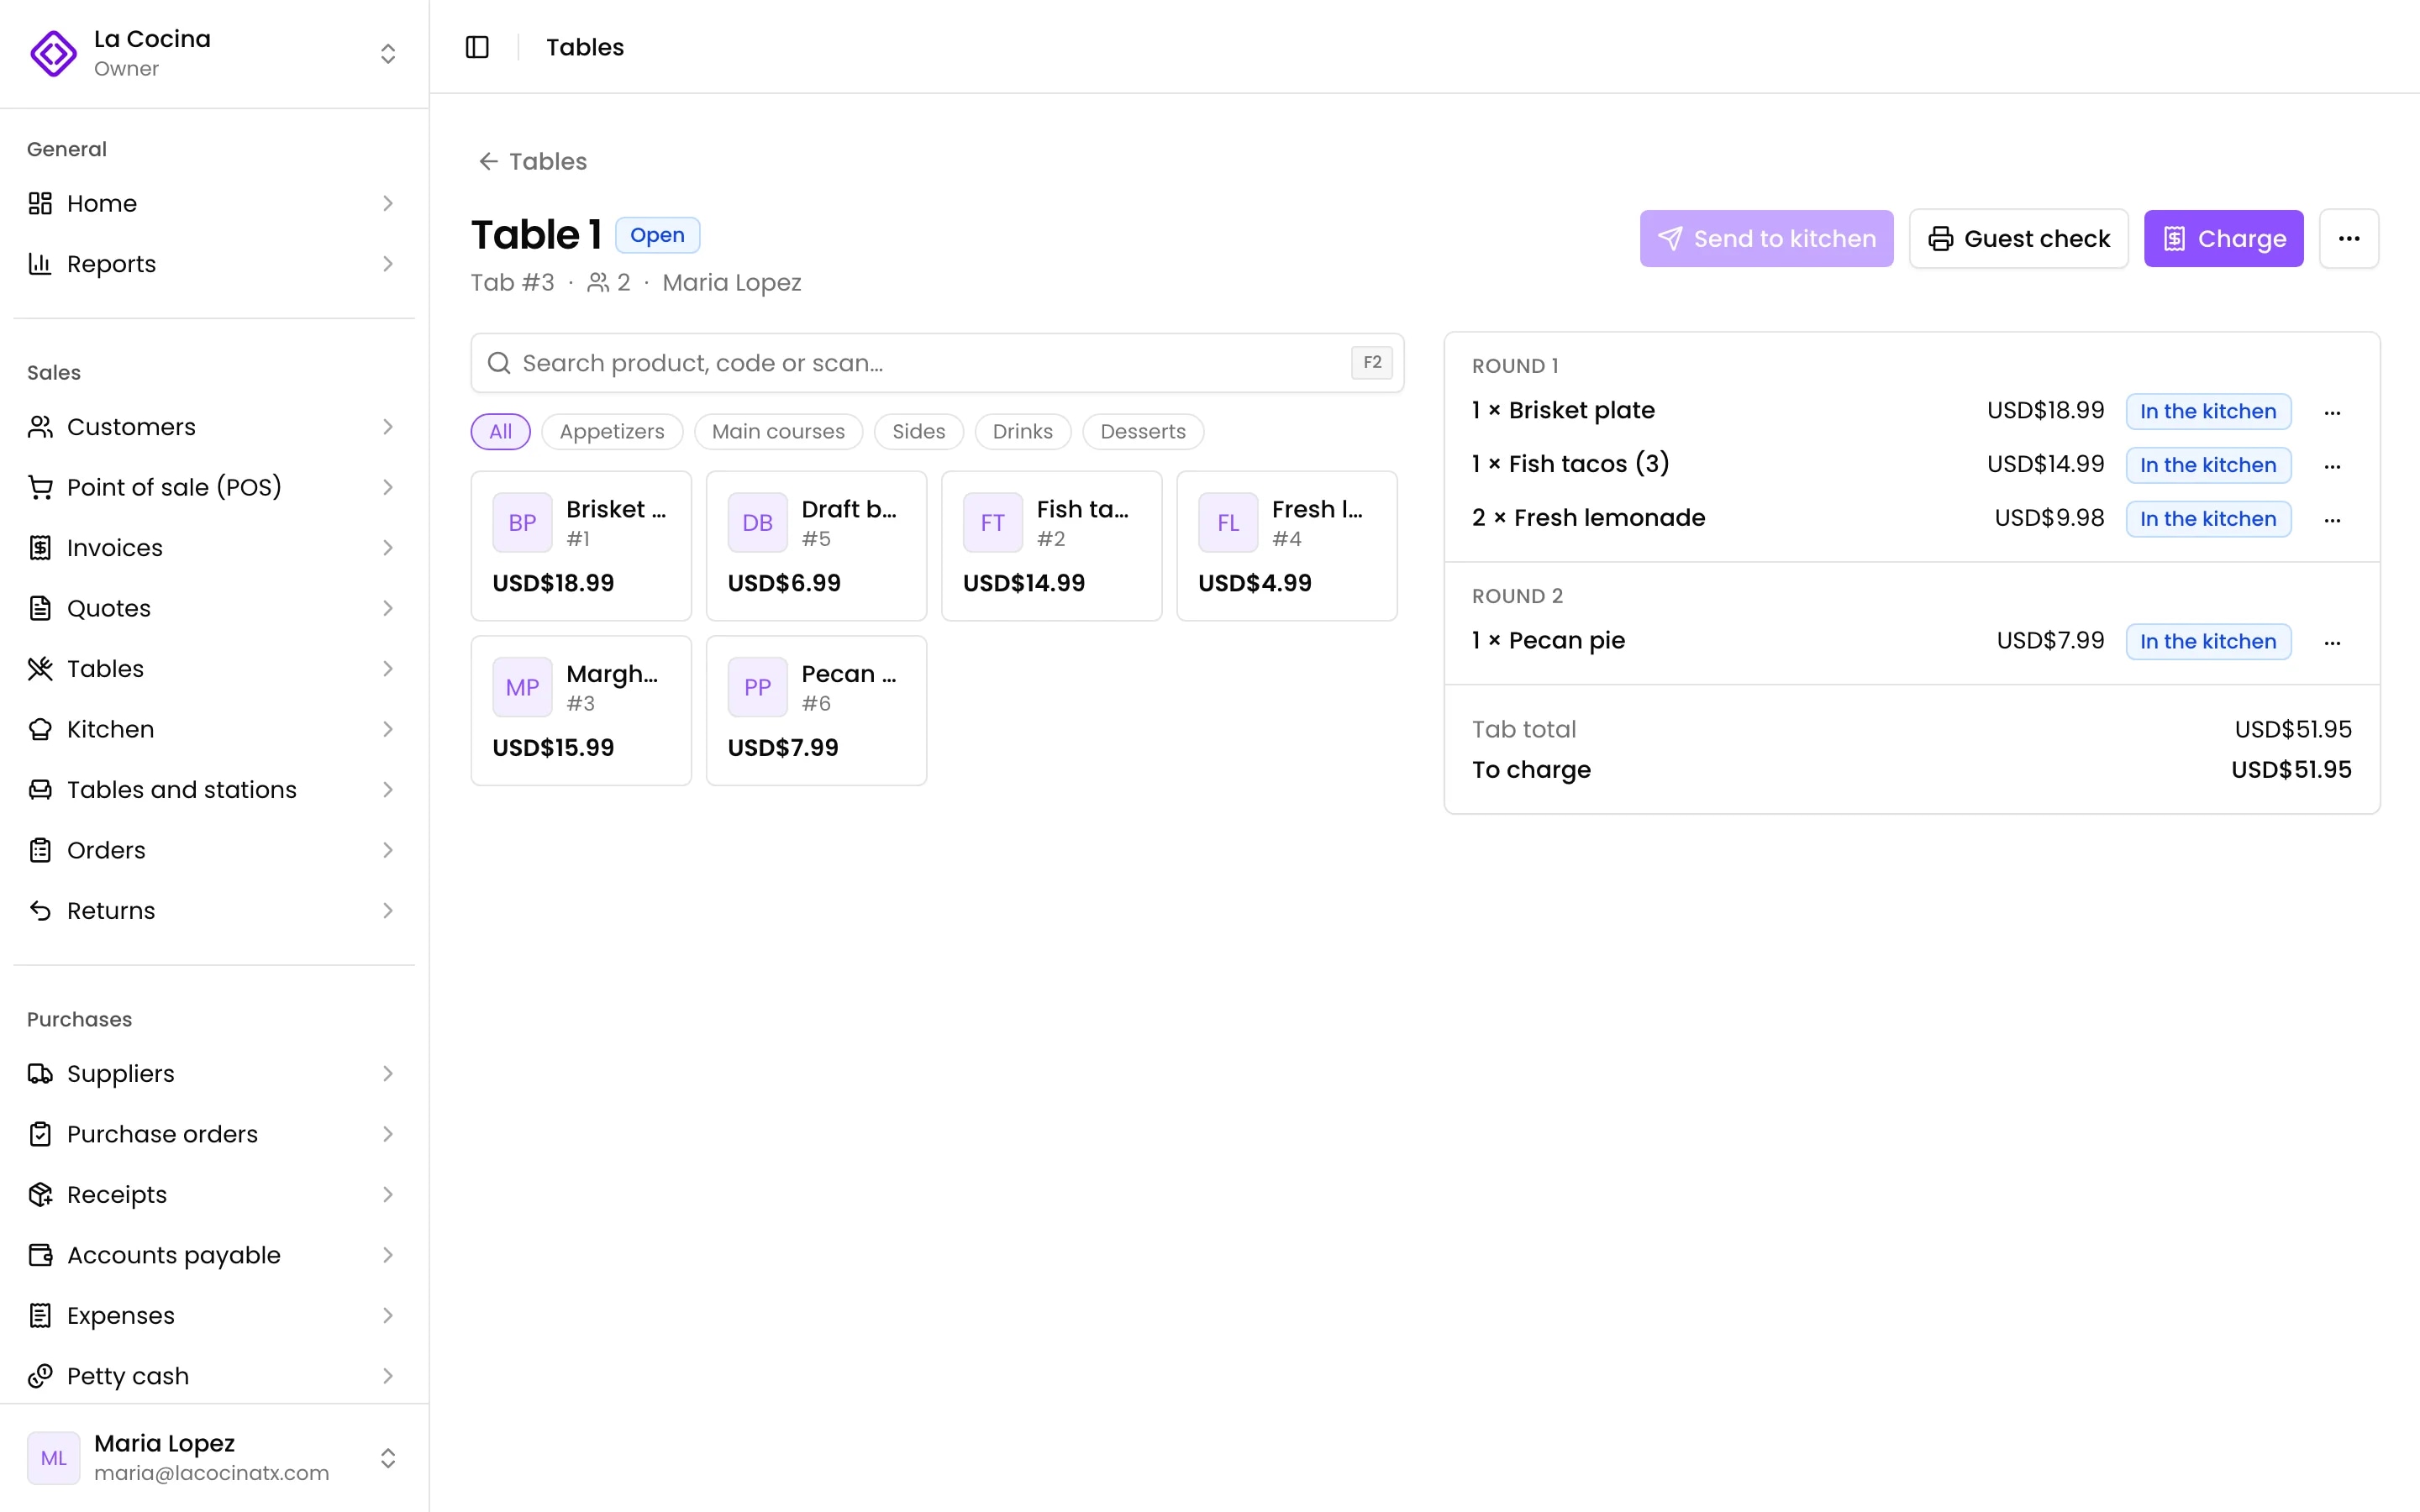Filter products by Main courses
This screenshot has height=1512, width=2420.
[x=778, y=432]
